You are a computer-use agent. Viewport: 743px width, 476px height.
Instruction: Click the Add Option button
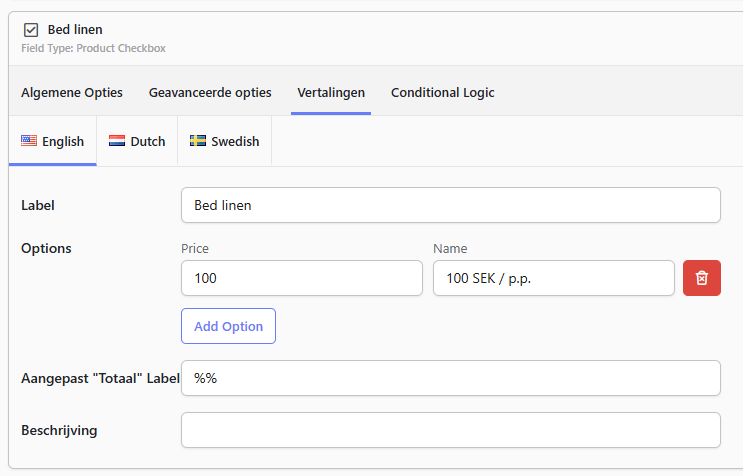point(228,326)
